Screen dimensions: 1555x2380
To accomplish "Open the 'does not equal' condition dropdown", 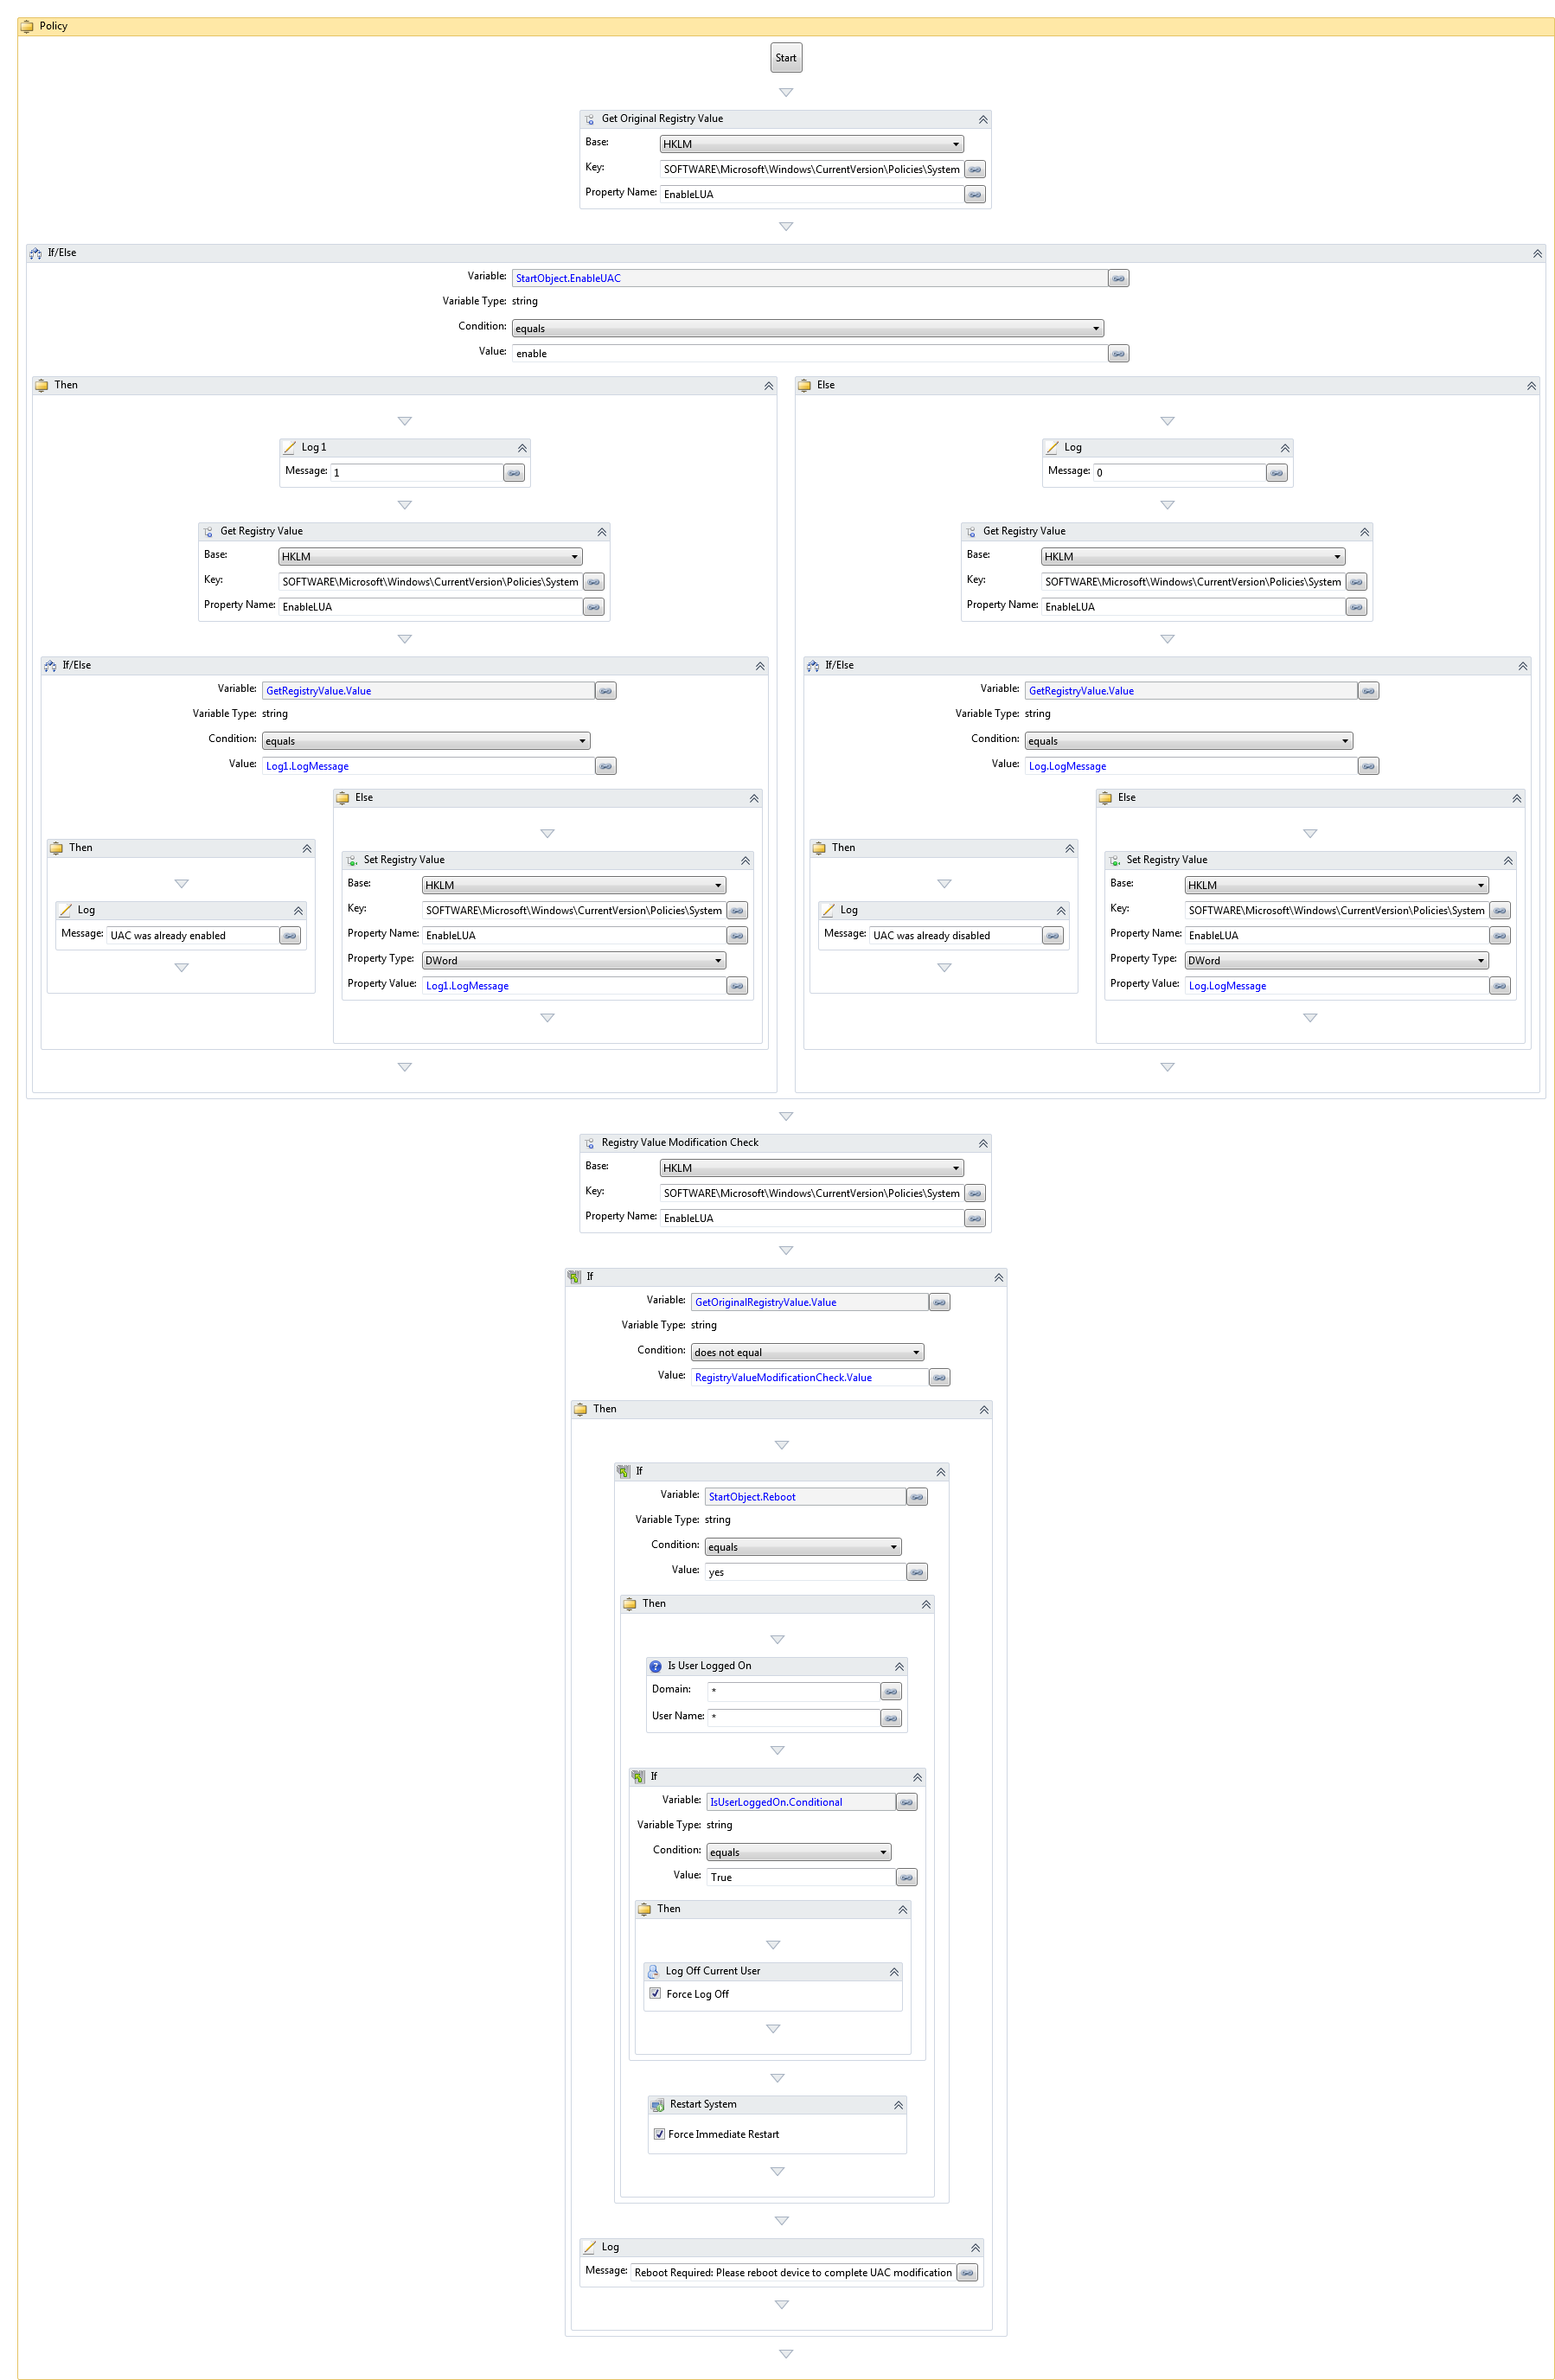I will 806,1353.
